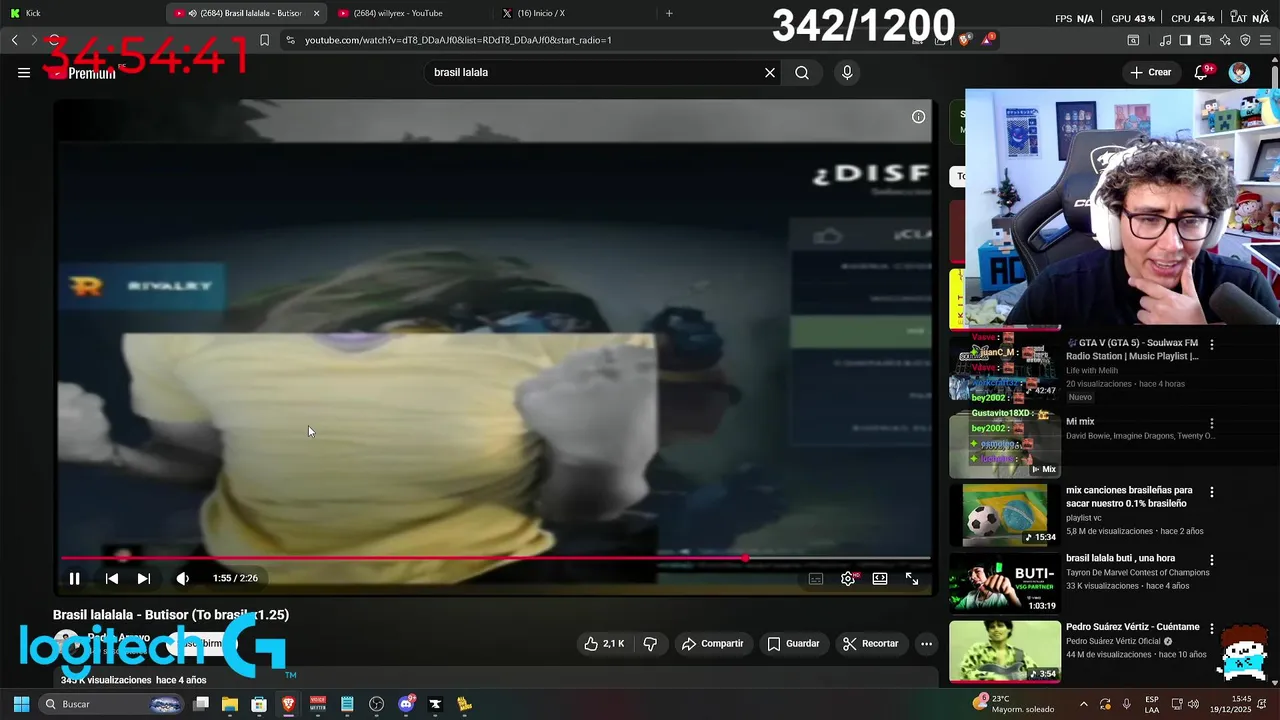This screenshot has width=1280, height=720.
Task: Open the account avatar menu
Action: (x=1239, y=72)
